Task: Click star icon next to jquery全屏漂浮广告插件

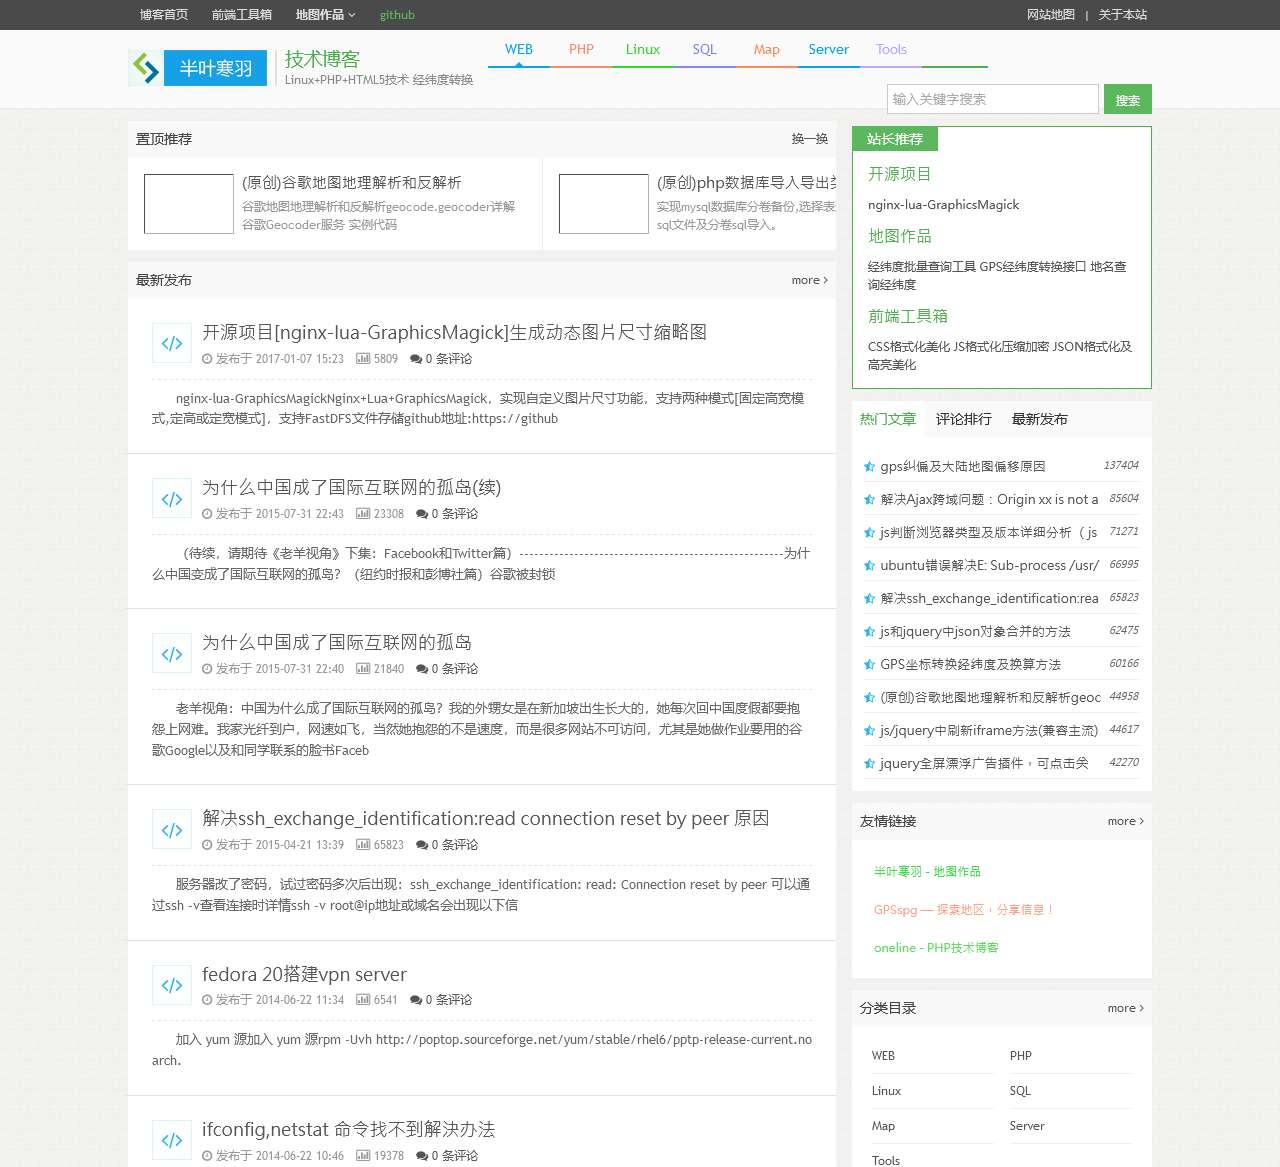Action: coord(869,763)
